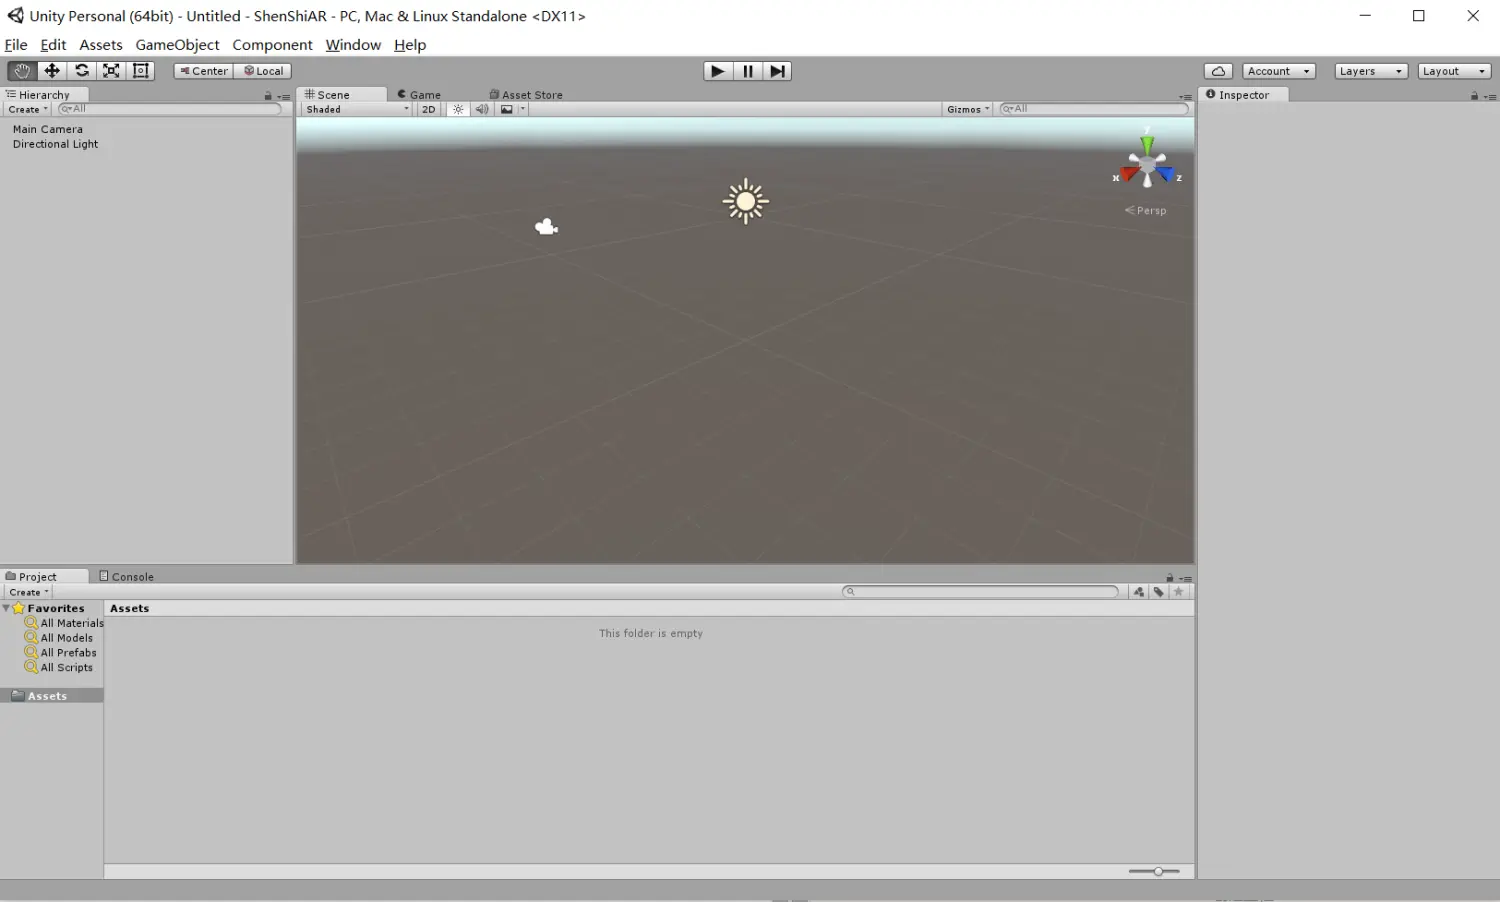Click the Hierarchy search field

(171, 109)
